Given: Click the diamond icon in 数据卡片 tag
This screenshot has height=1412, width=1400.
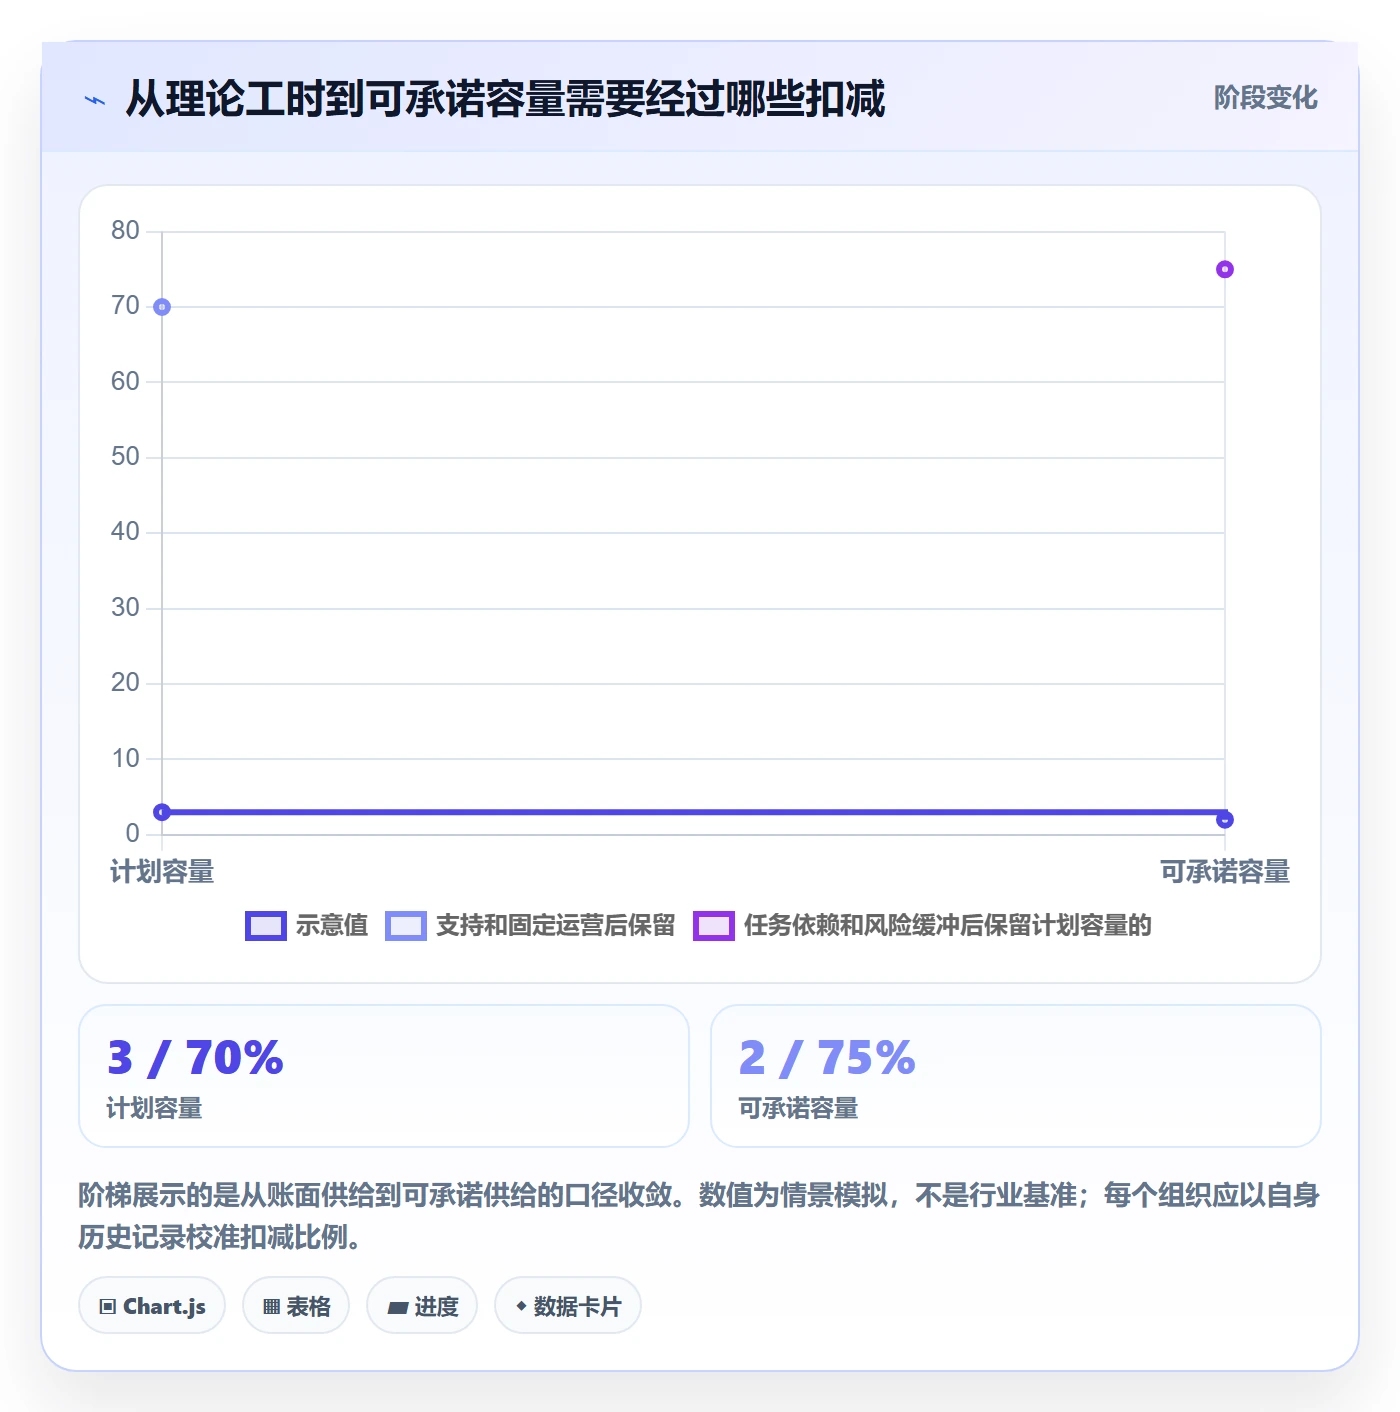Looking at the screenshot, I should pos(521,1306).
